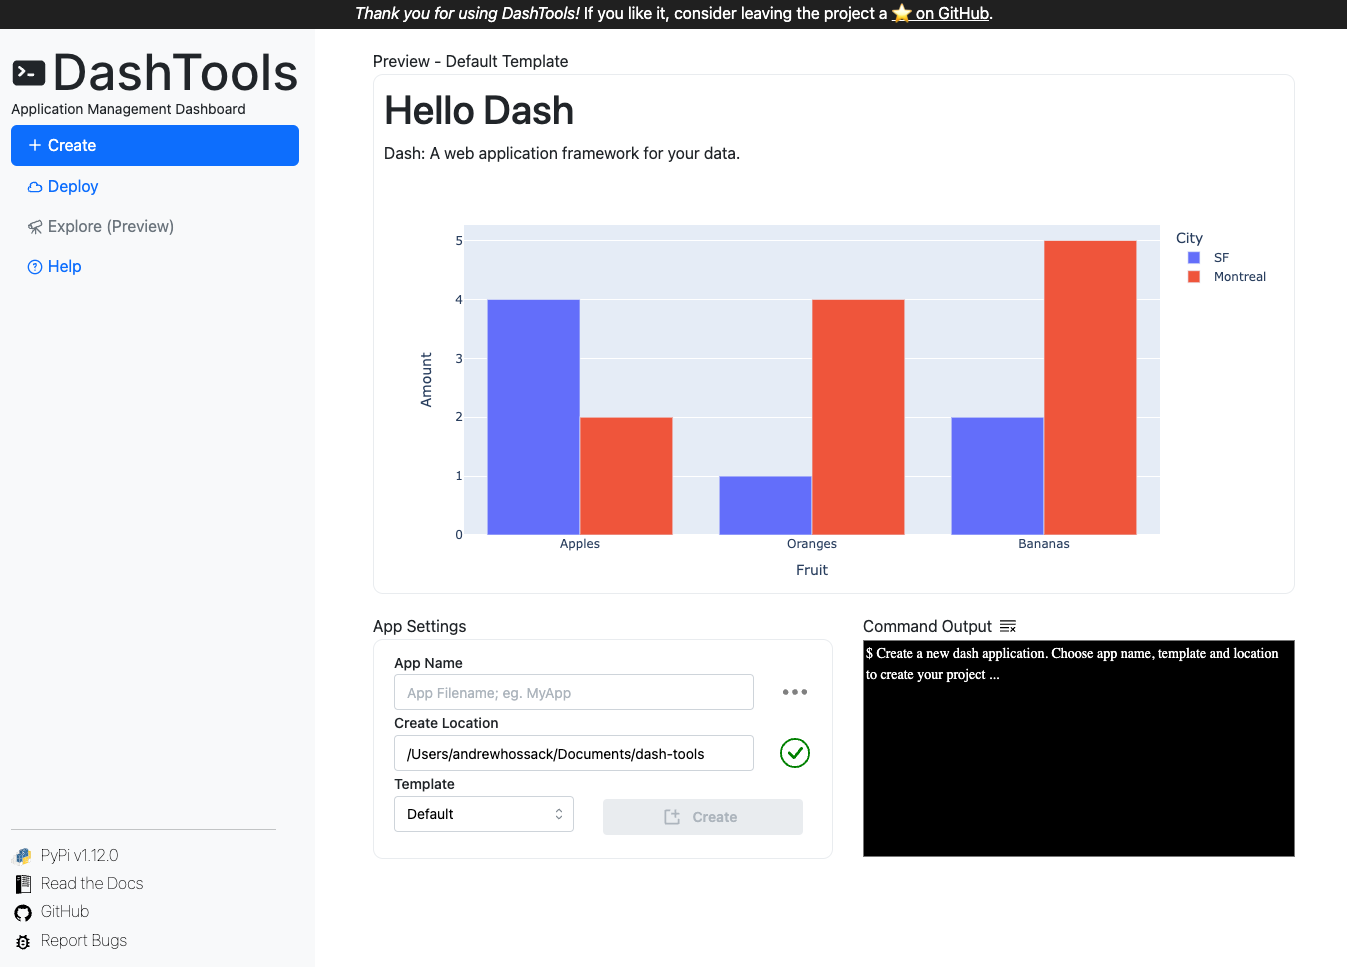Click the clear Command Output icon

click(1007, 626)
